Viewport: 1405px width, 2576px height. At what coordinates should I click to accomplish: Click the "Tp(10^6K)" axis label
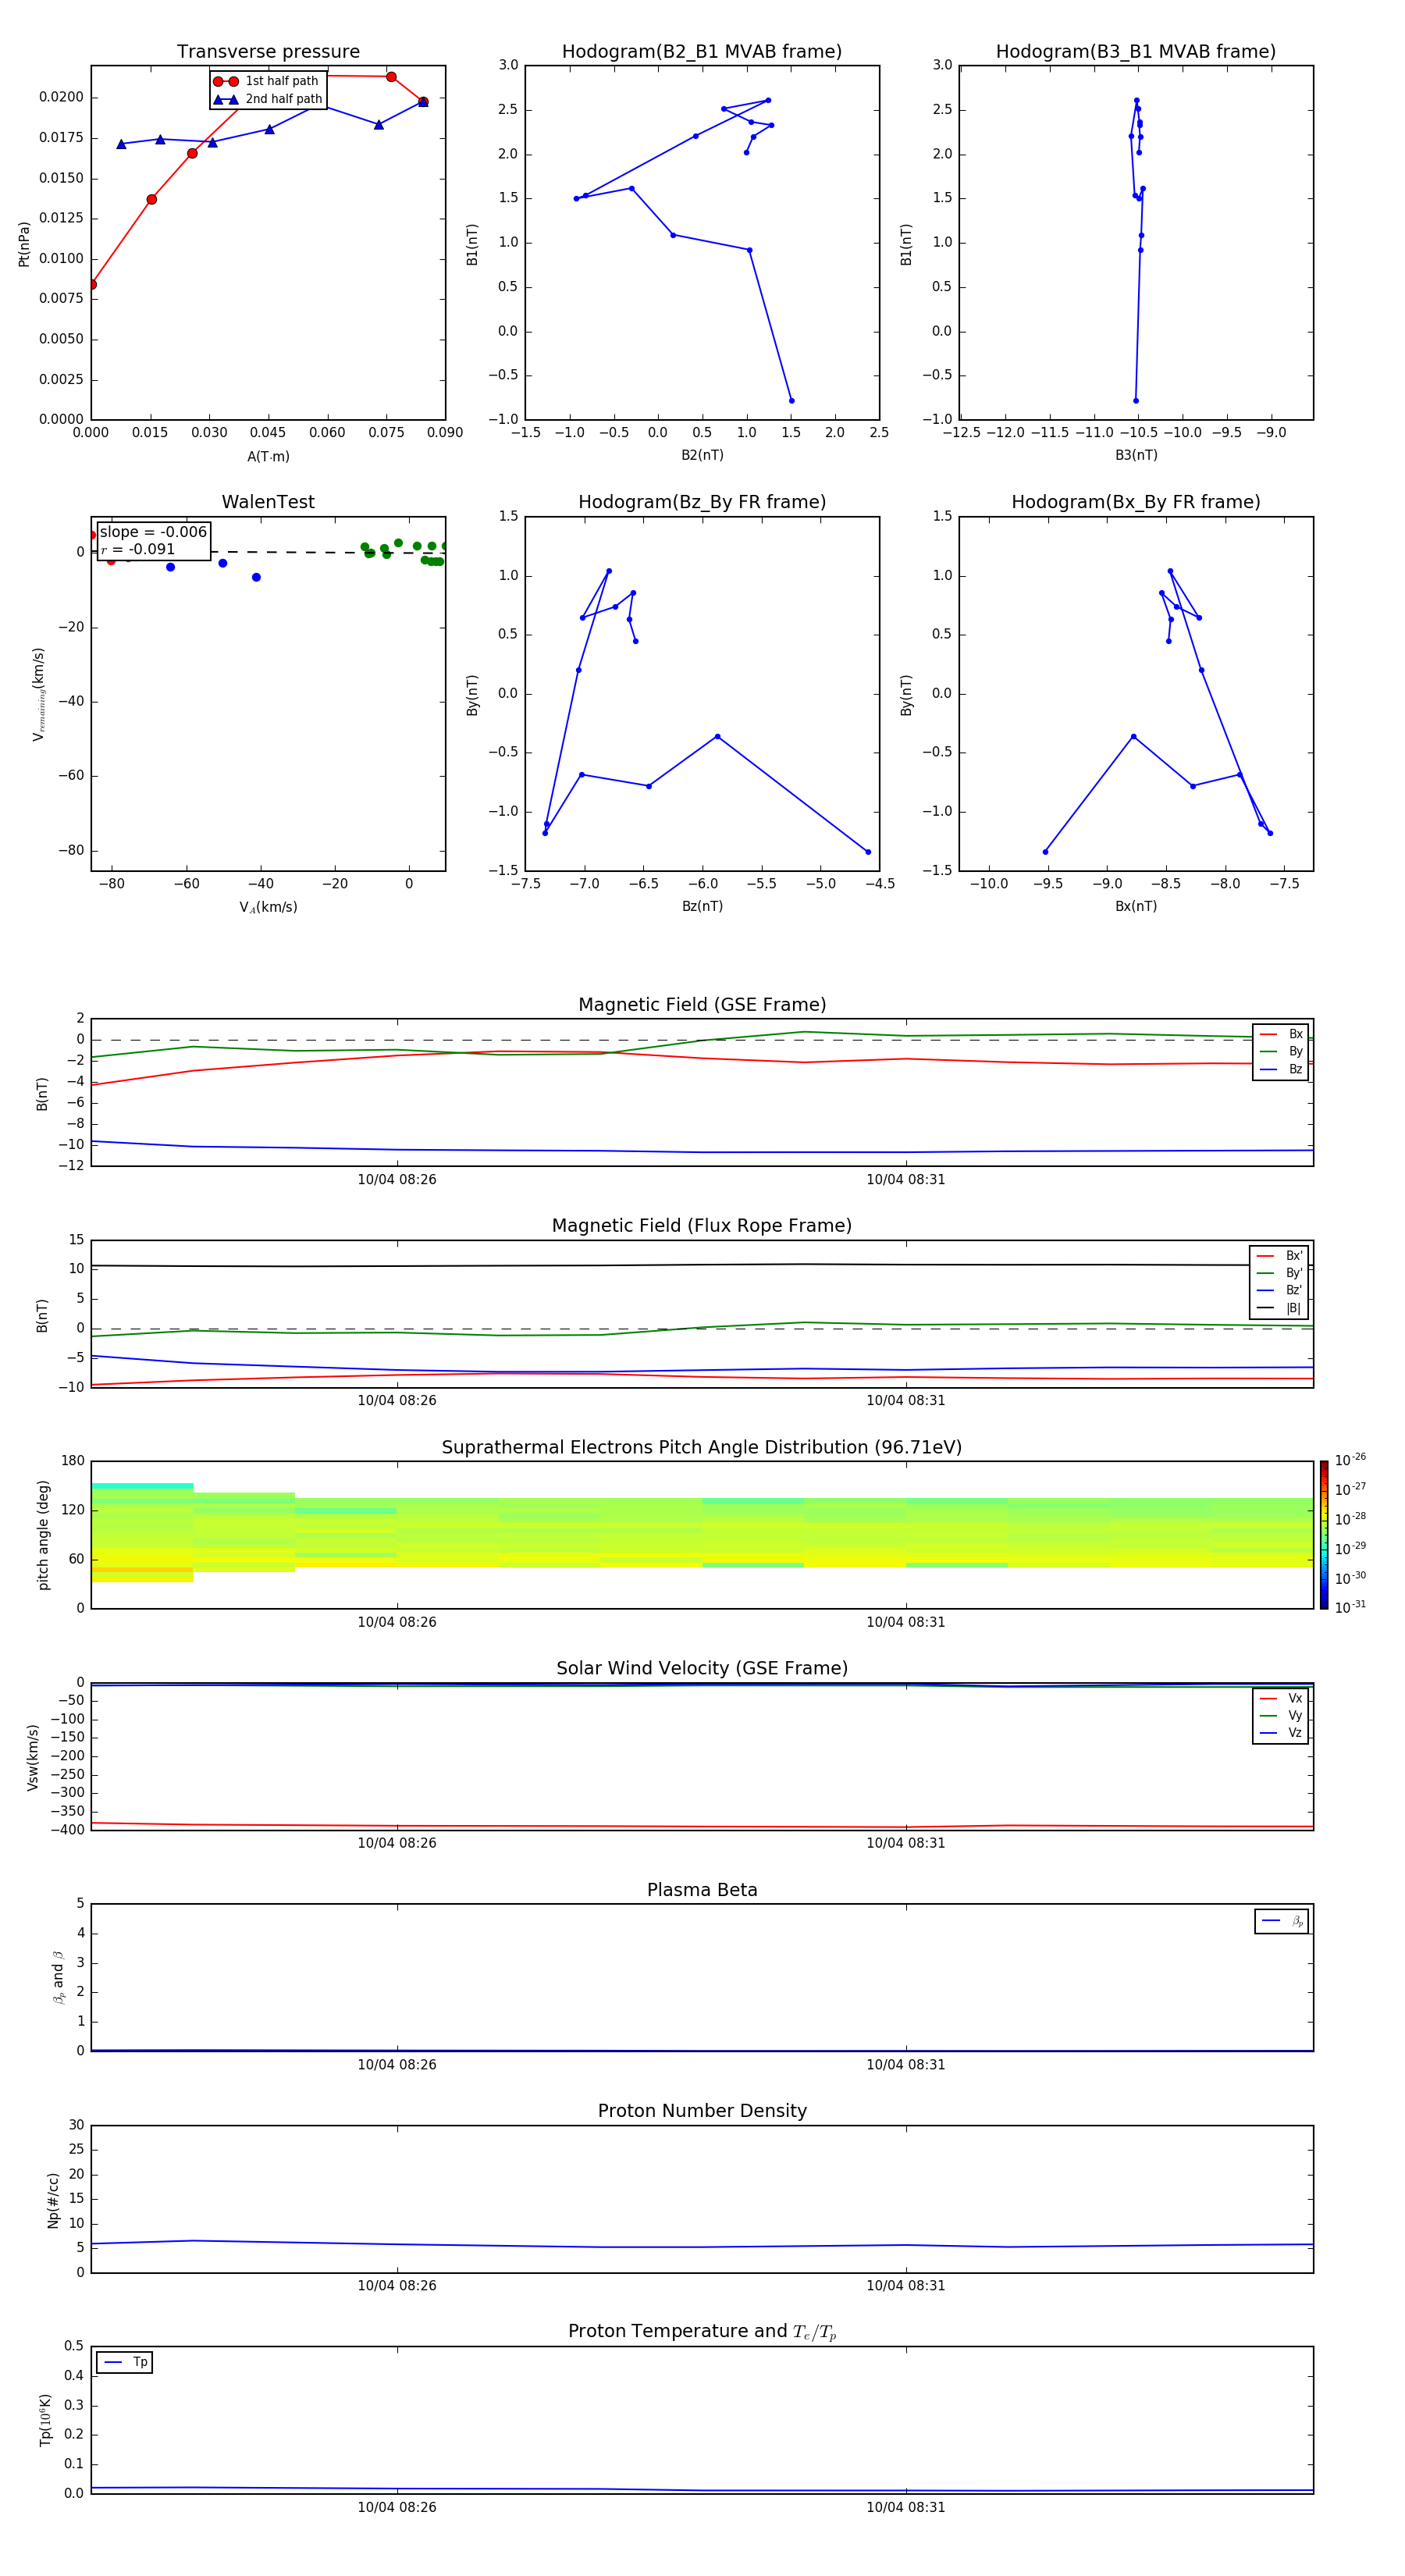tap(45, 2420)
